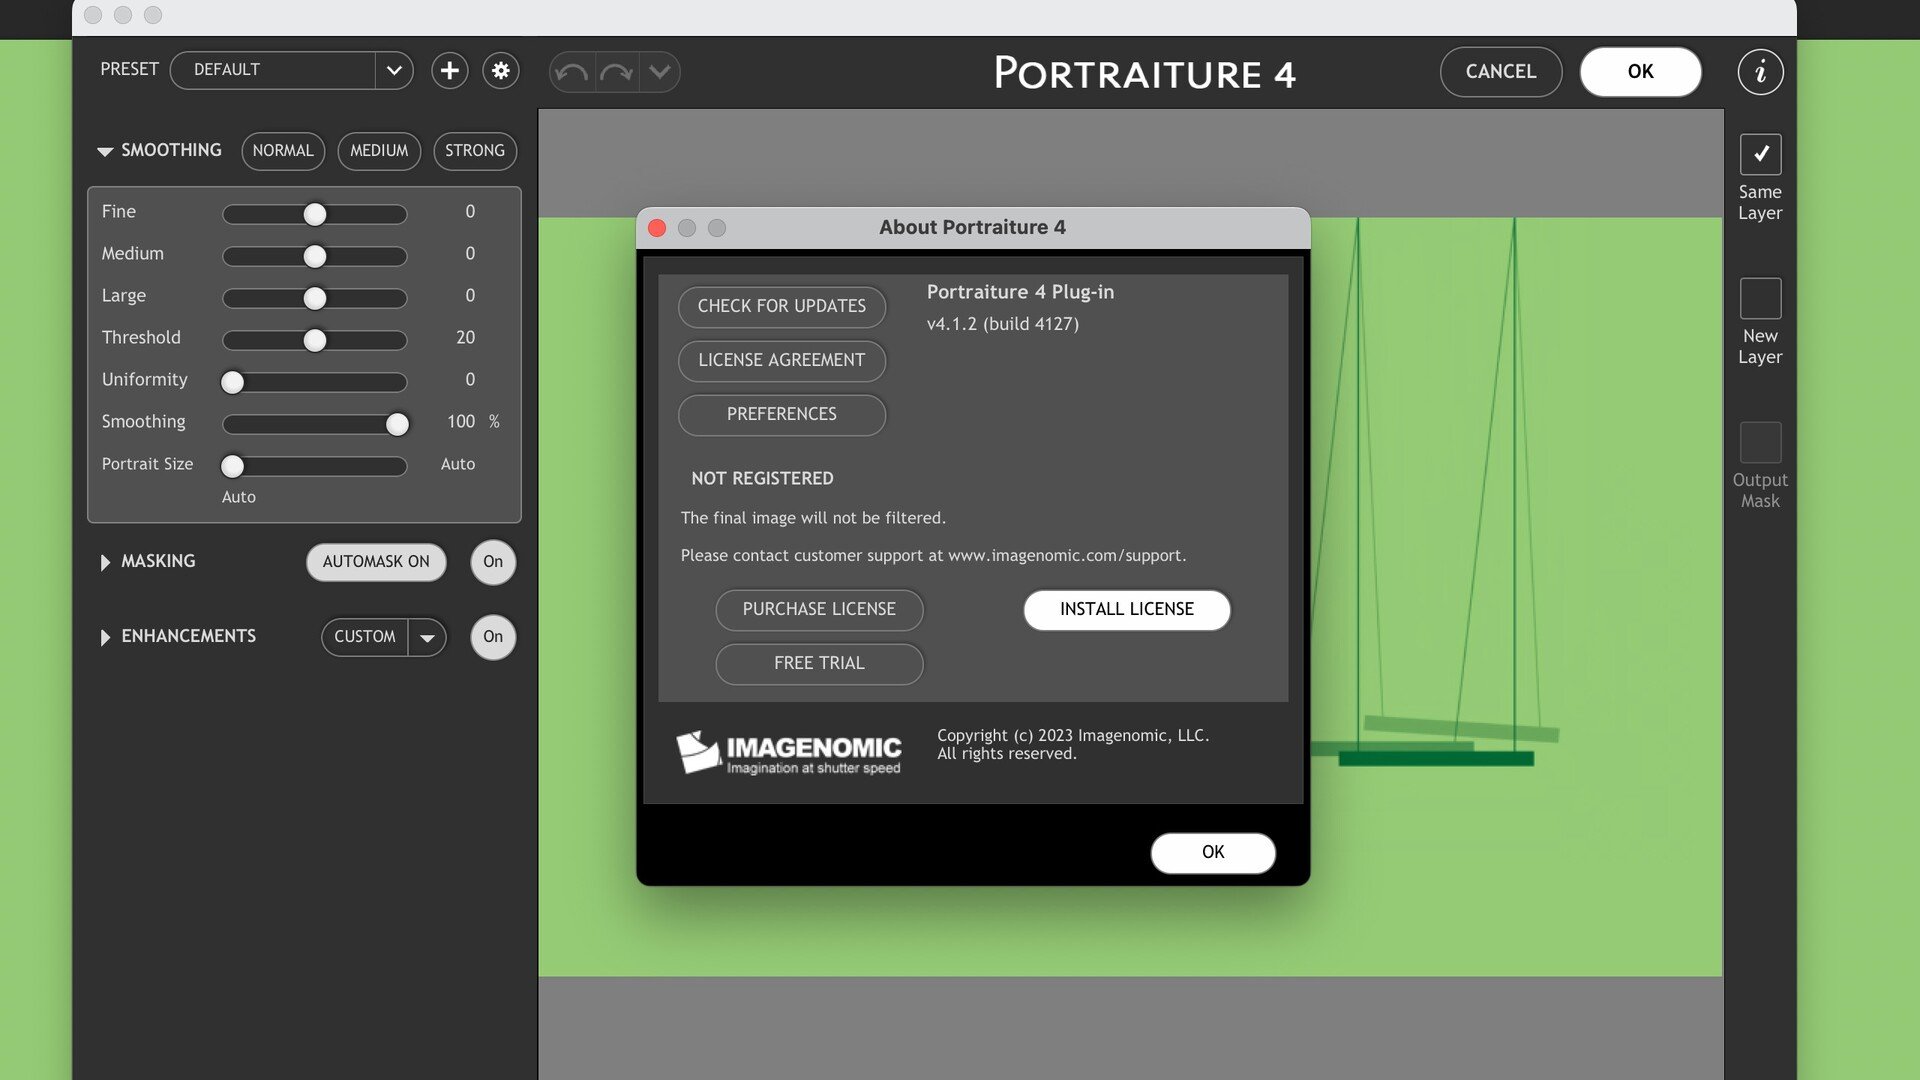Open preset settings gear icon

(x=501, y=71)
